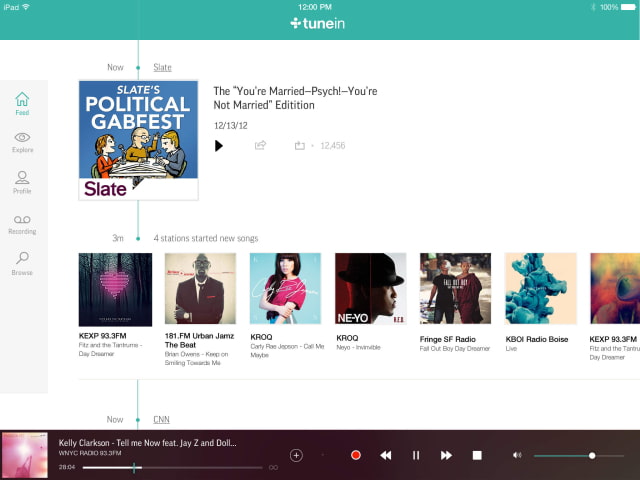Click the KBOI Radio Boise label

click(537, 339)
